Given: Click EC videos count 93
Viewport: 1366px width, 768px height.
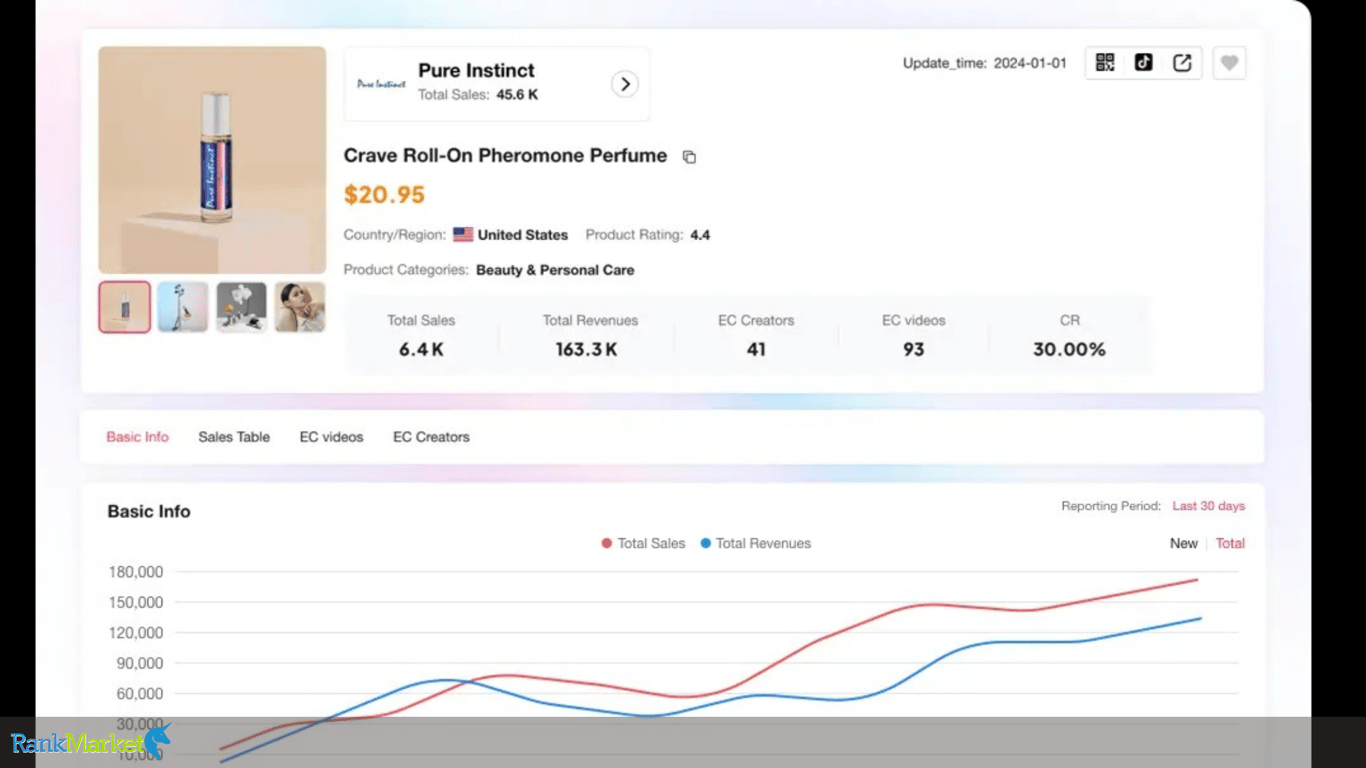Looking at the screenshot, I should (x=913, y=350).
